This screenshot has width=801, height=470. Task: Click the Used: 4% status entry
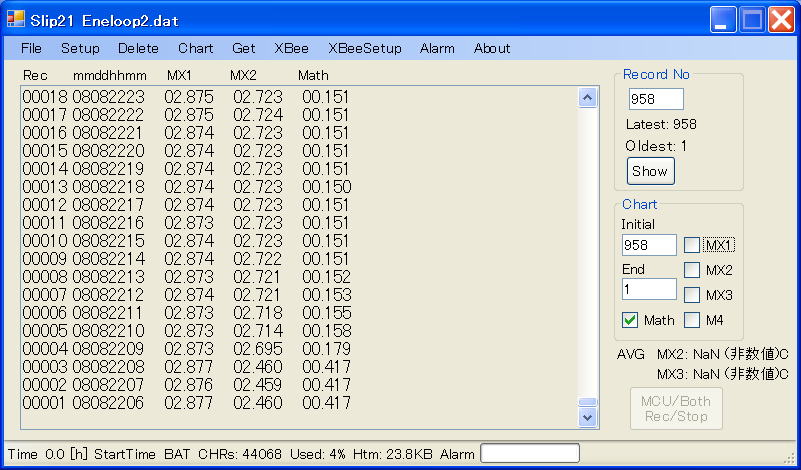point(318,454)
